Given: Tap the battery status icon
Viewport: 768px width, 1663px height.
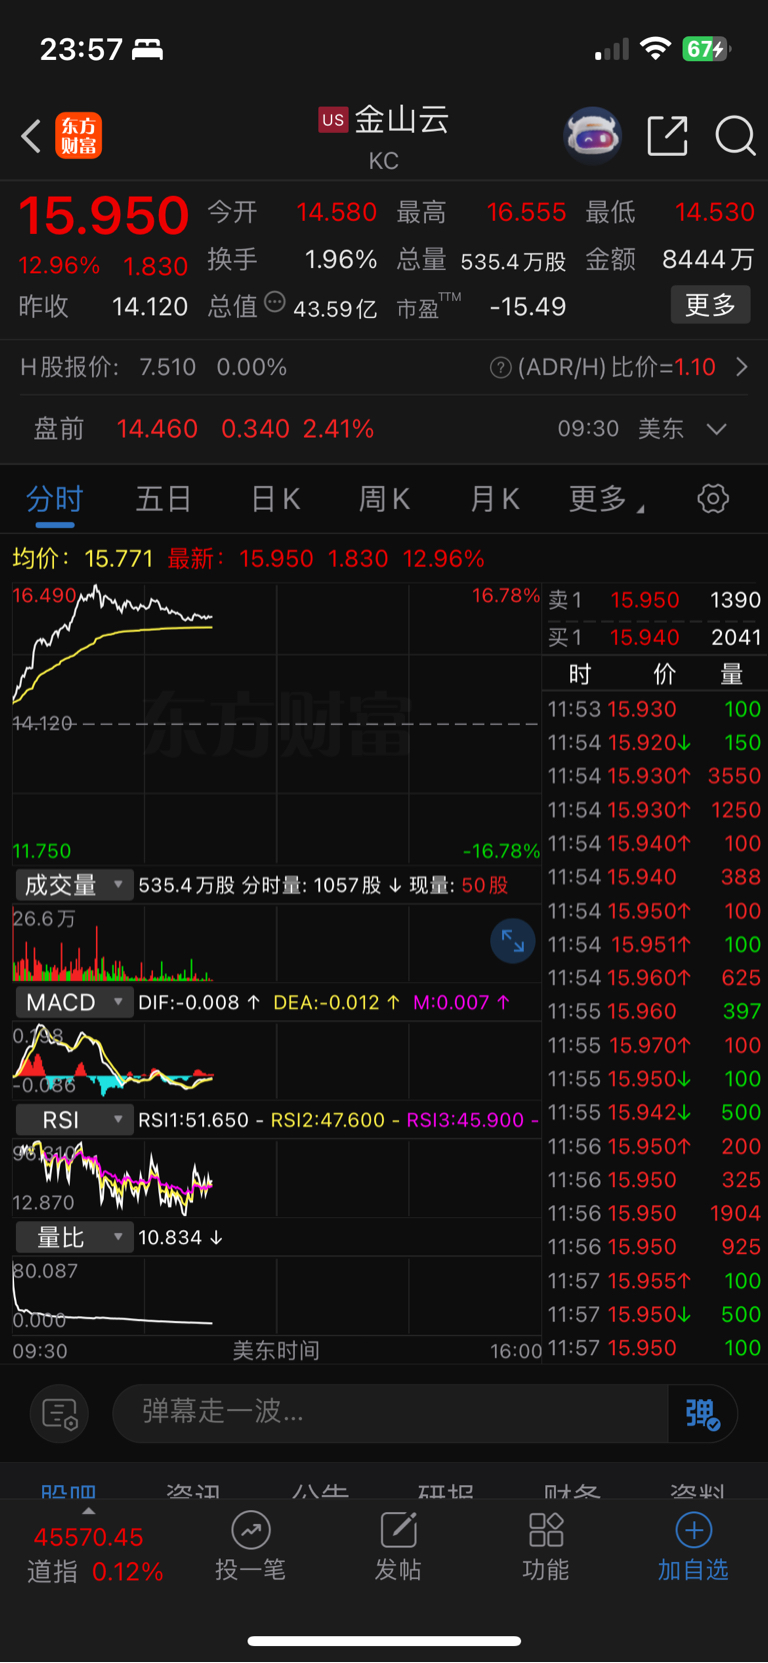Looking at the screenshot, I should pyautogui.click(x=707, y=49).
